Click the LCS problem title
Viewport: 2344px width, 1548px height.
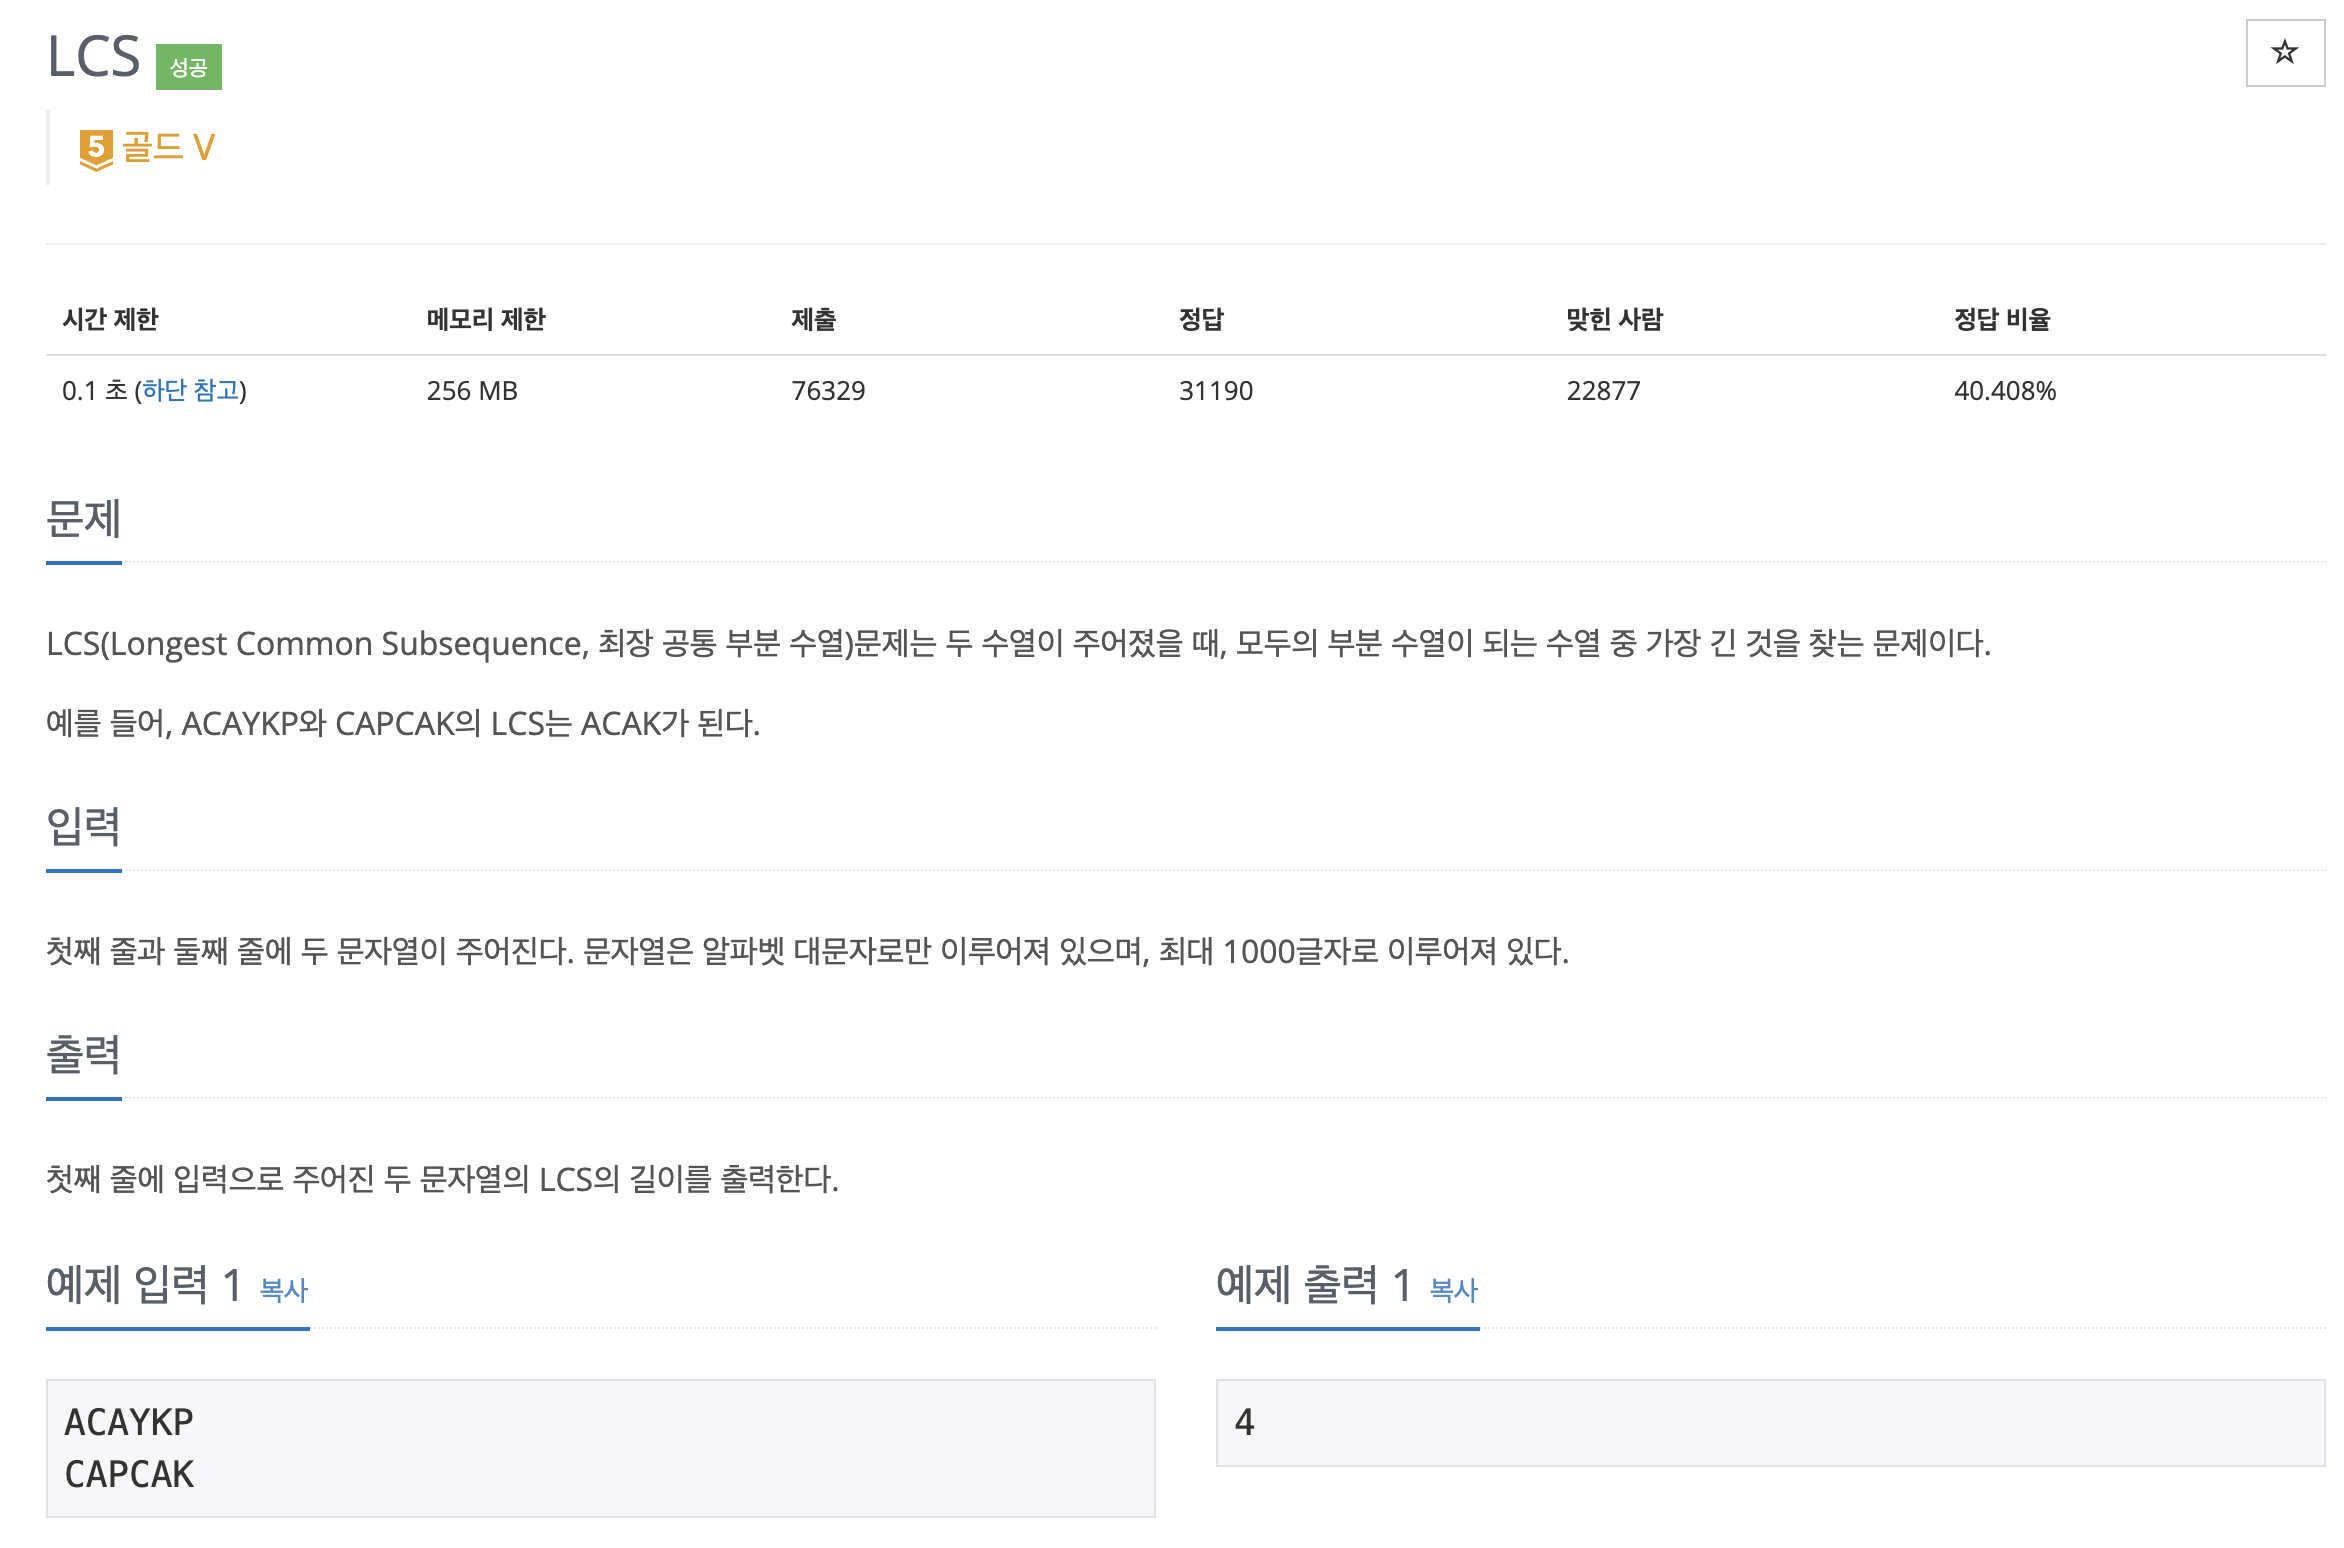pyautogui.click(x=94, y=57)
